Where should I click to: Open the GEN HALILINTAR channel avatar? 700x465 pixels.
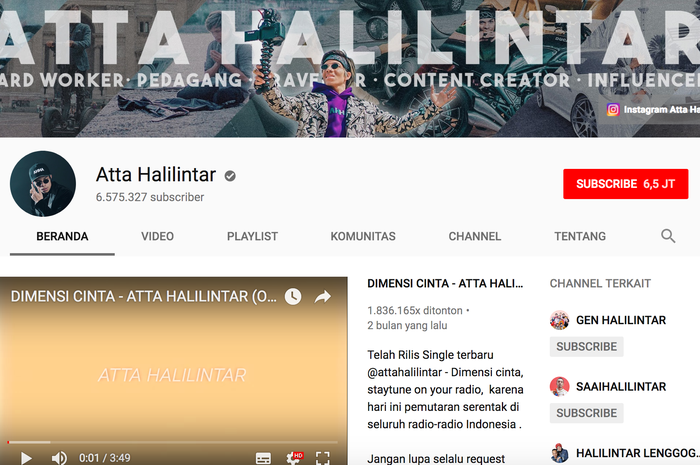pos(559,320)
